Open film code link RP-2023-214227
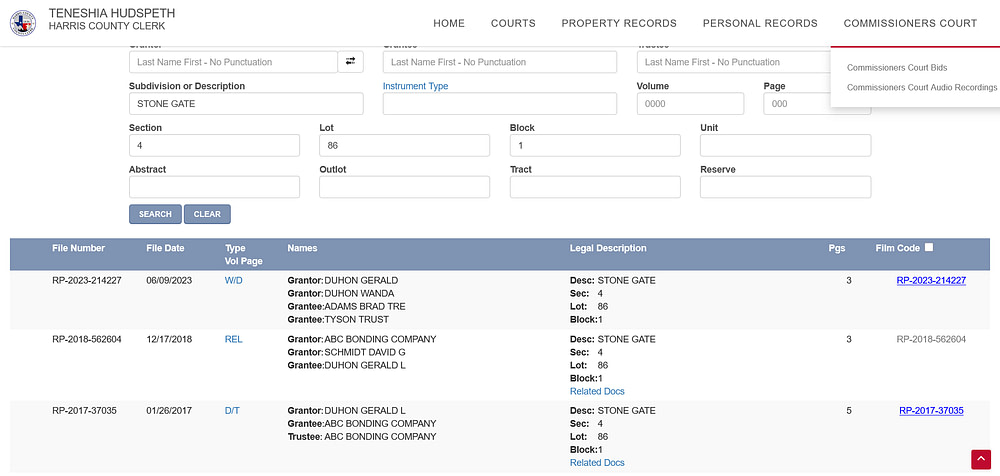The height and width of the screenshot is (476, 1000). (x=931, y=280)
